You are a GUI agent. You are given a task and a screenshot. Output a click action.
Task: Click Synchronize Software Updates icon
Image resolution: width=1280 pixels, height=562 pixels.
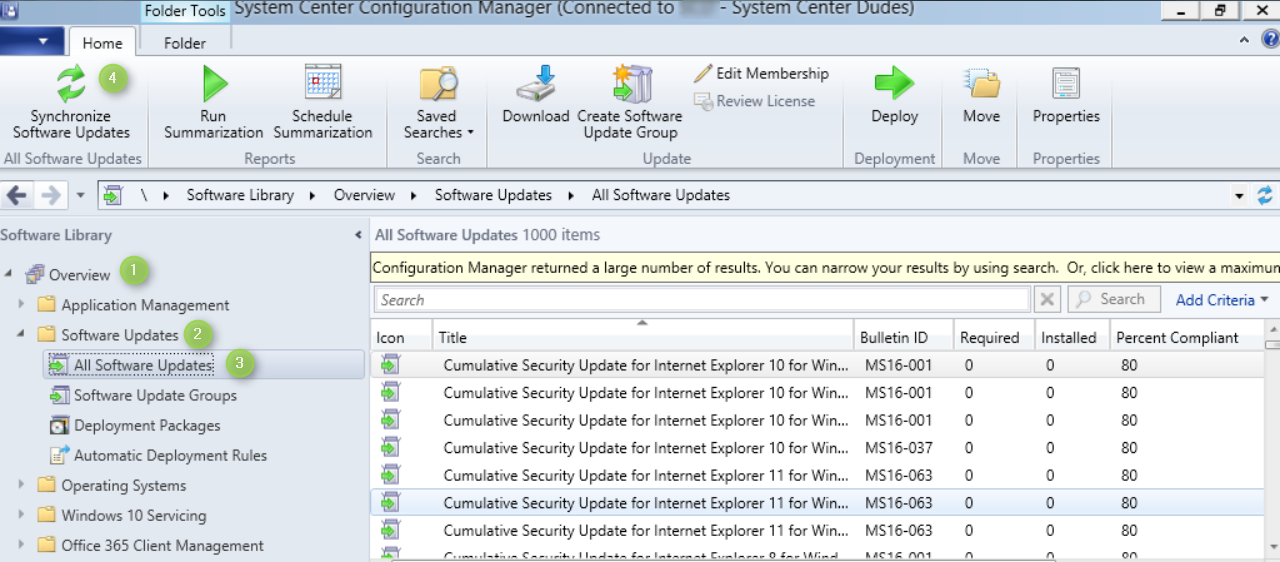71,84
